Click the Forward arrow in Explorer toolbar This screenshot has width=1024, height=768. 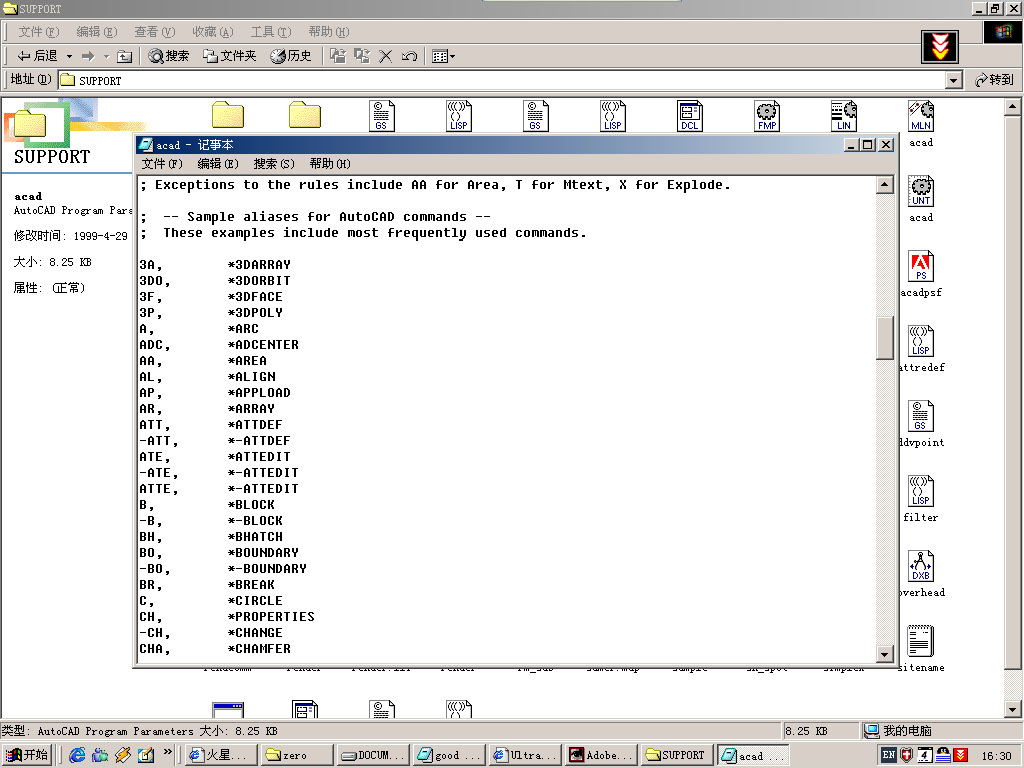[88, 56]
